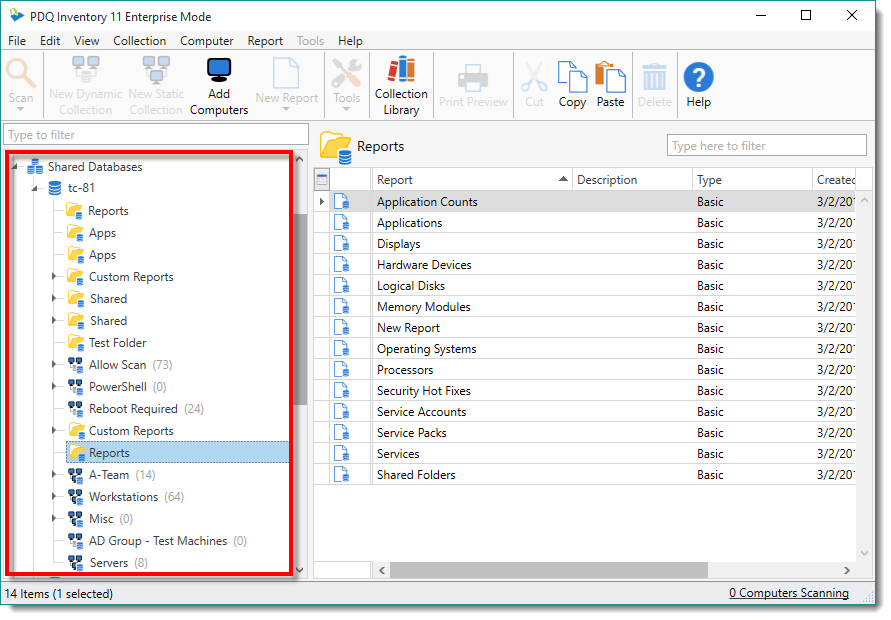
Task: Open the Report menu
Action: tap(265, 41)
